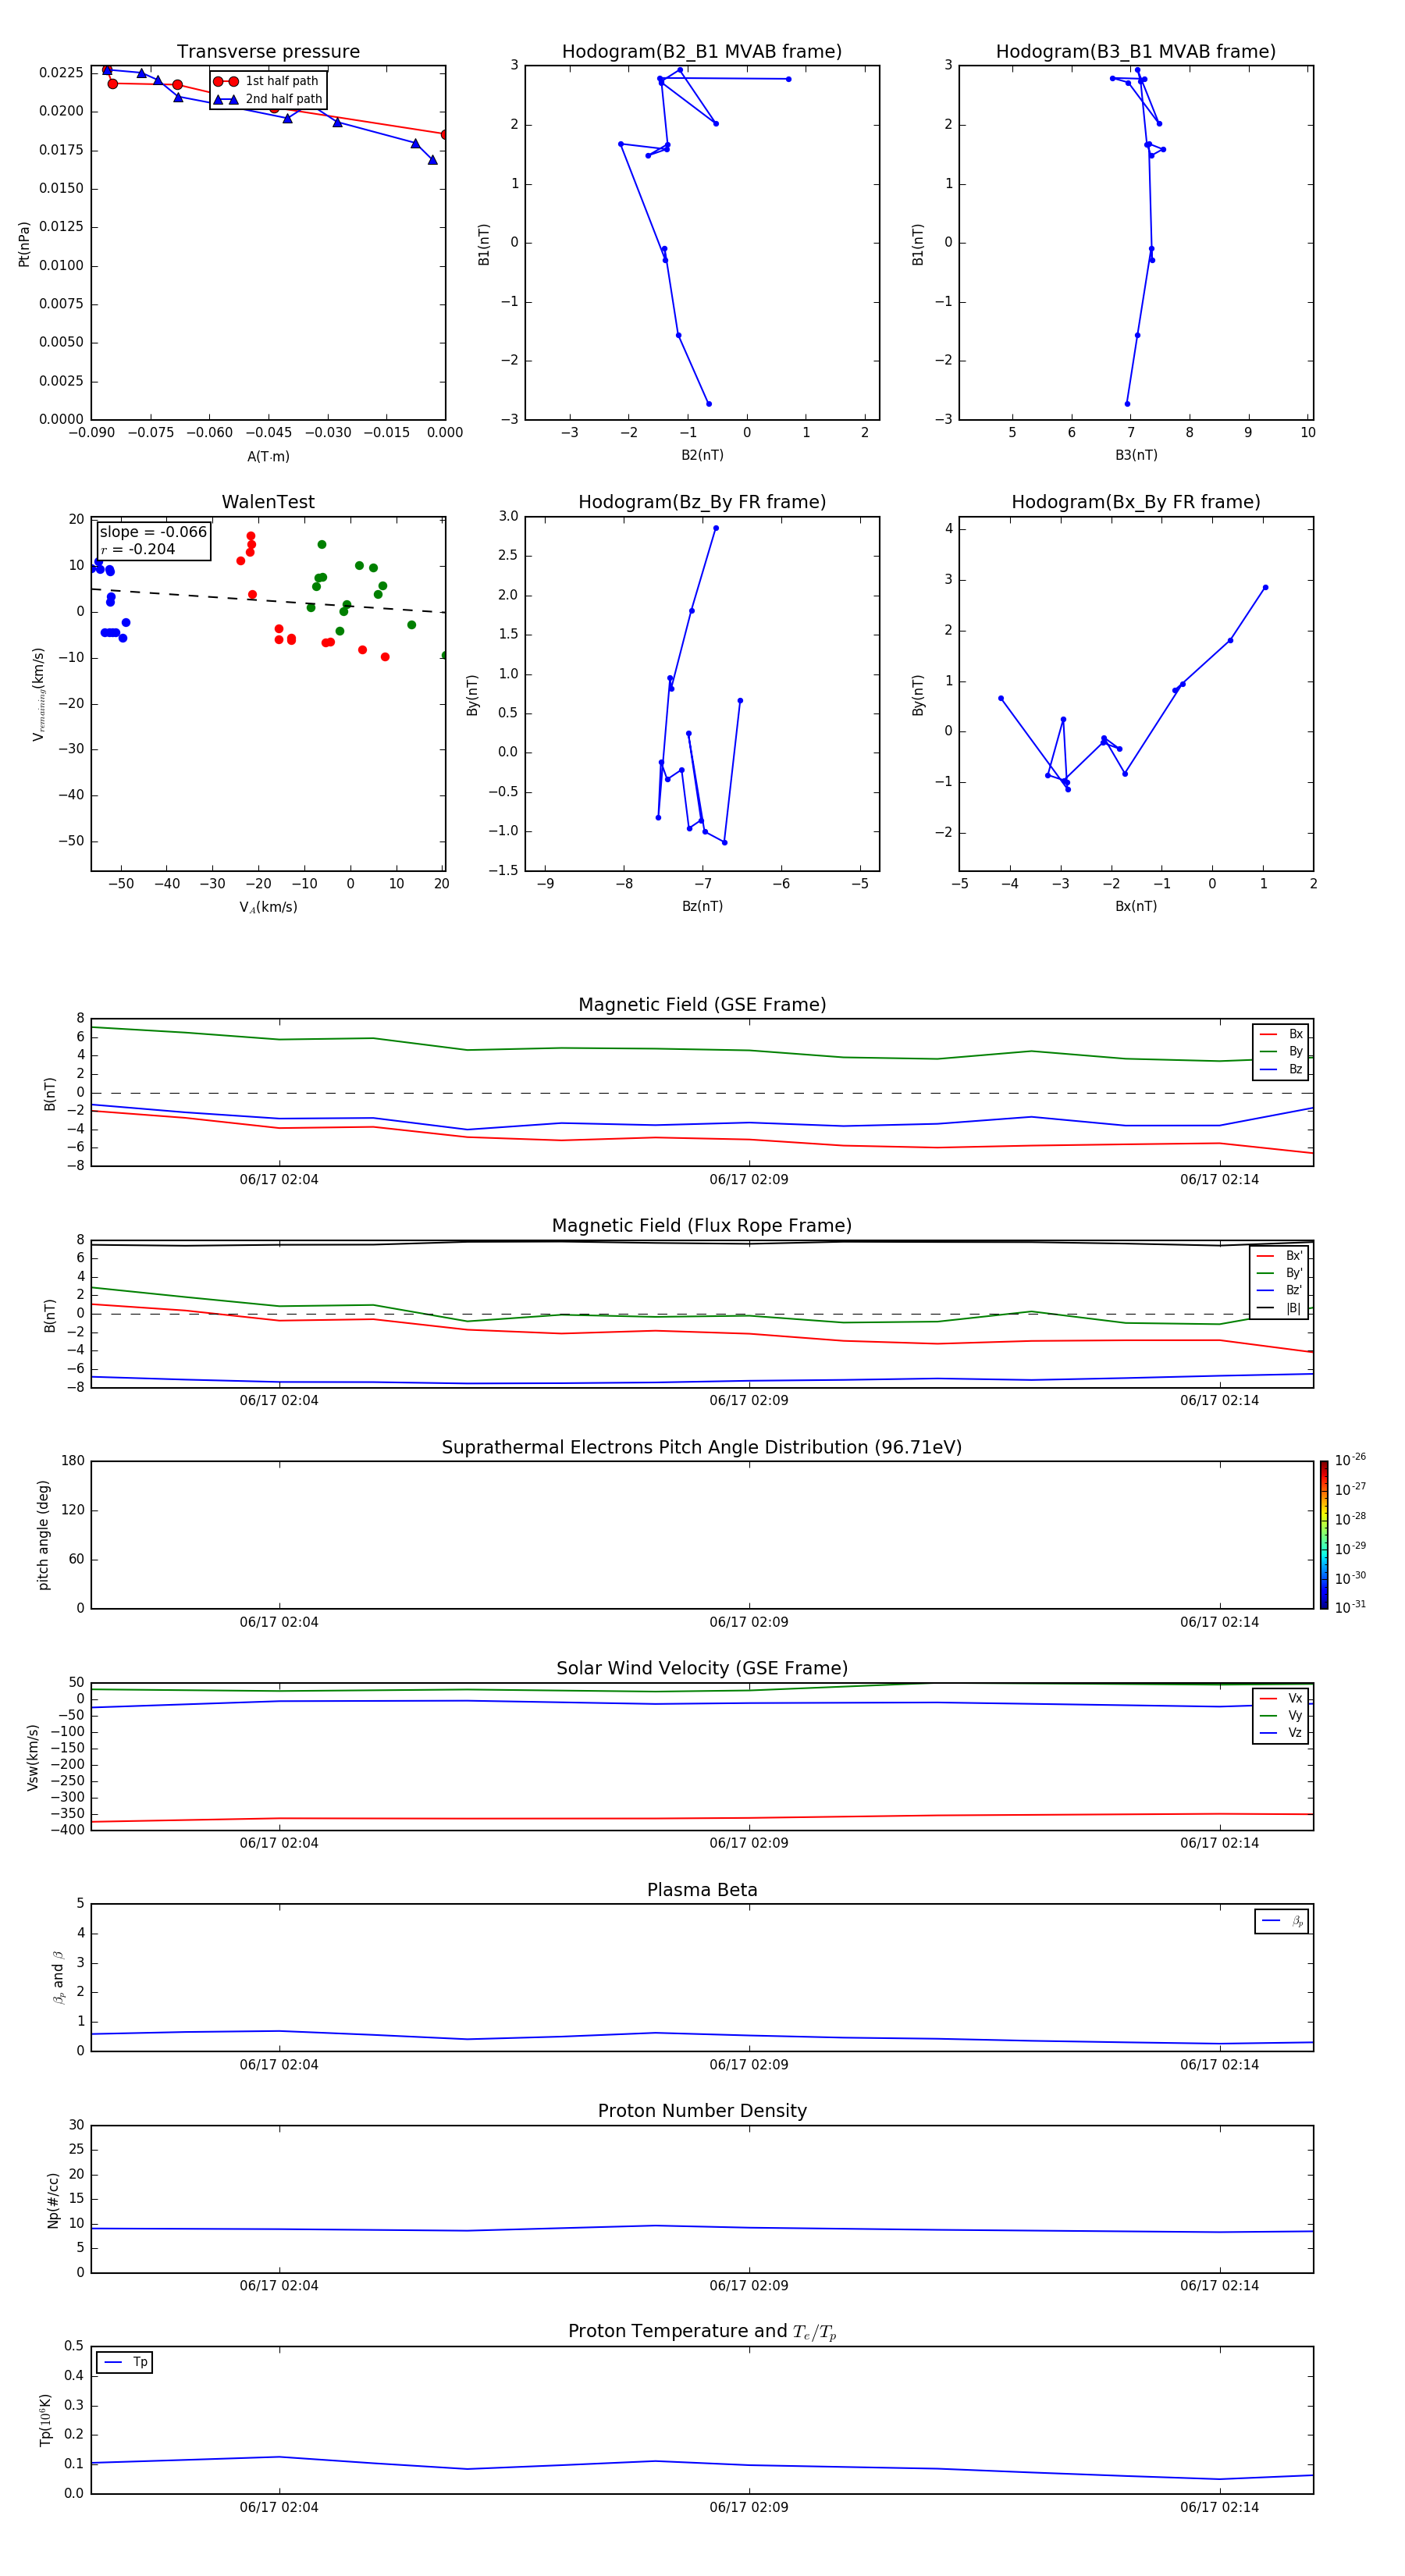Click the "Transverse pressure" plot title
1405x2576 pixels.
pyautogui.click(x=268, y=52)
